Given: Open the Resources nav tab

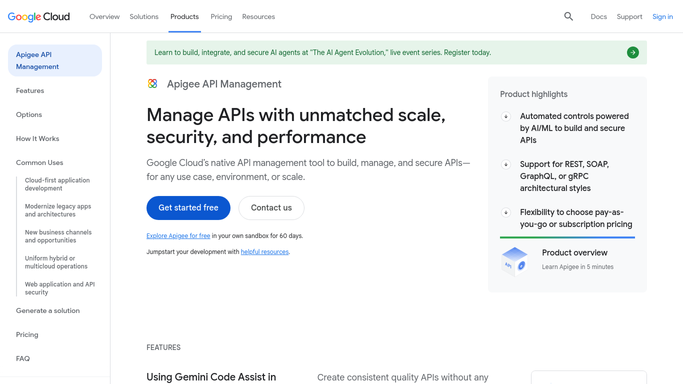Looking at the screenshot, I should [x=258, y=17].
